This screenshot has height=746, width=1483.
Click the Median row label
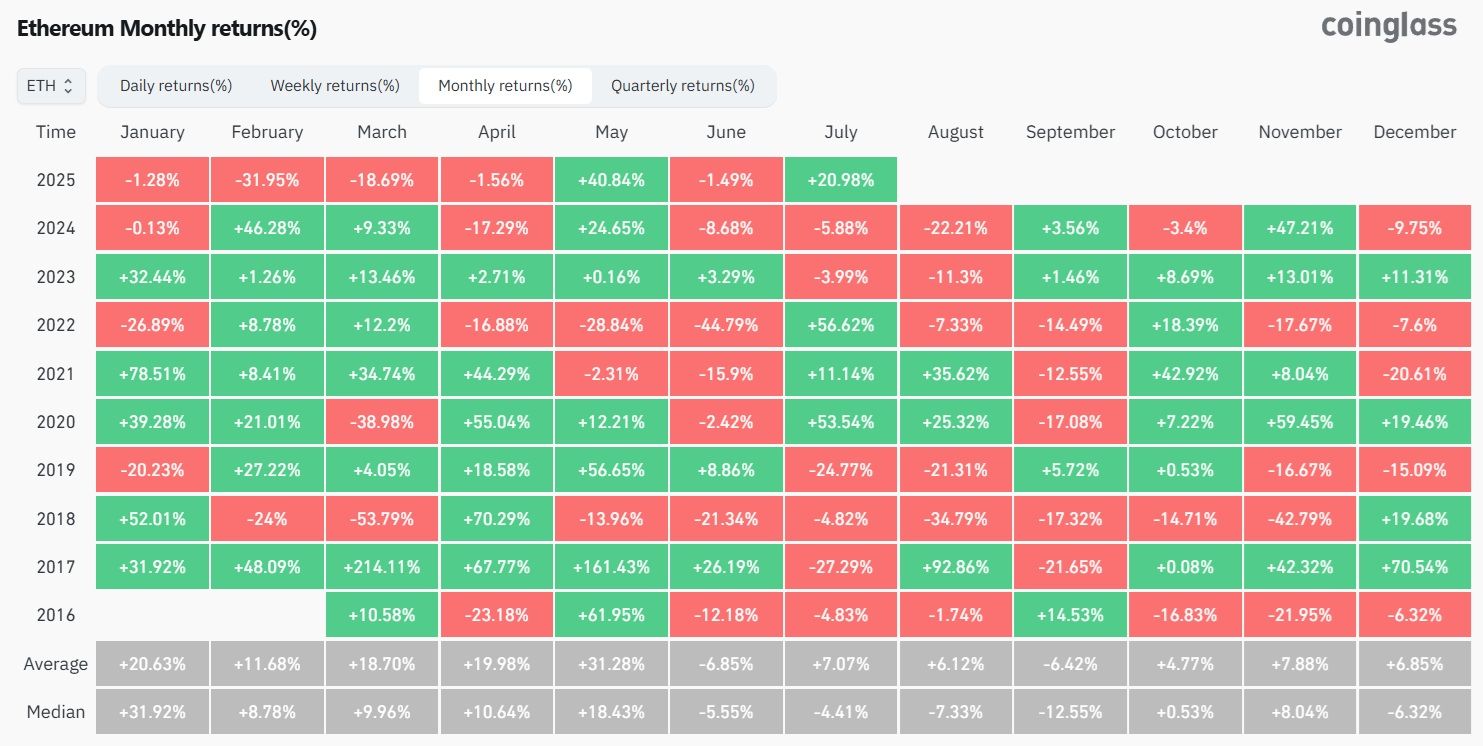55,712
